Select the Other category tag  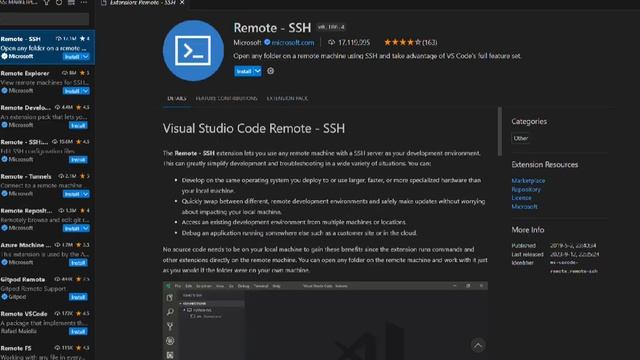click(521, 138)
